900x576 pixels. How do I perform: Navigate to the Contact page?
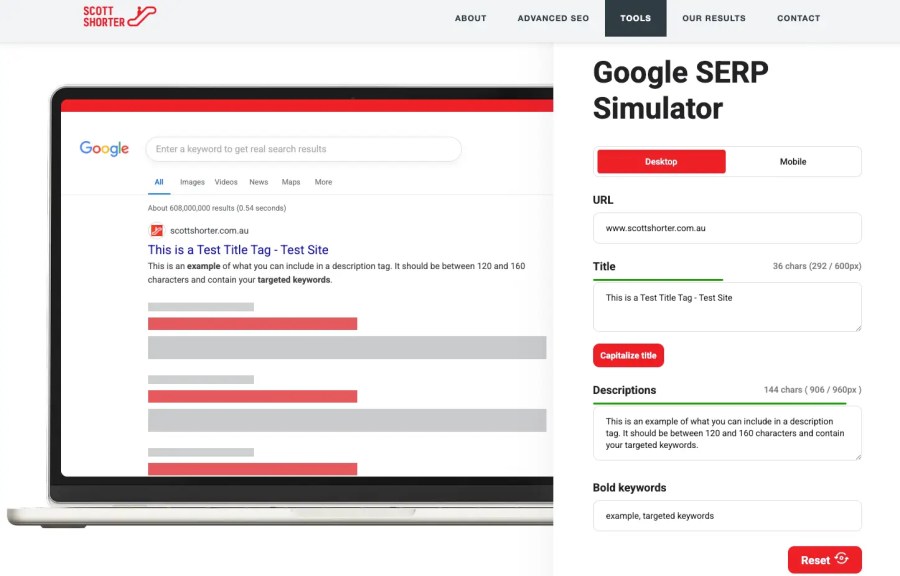coord(798,18)
